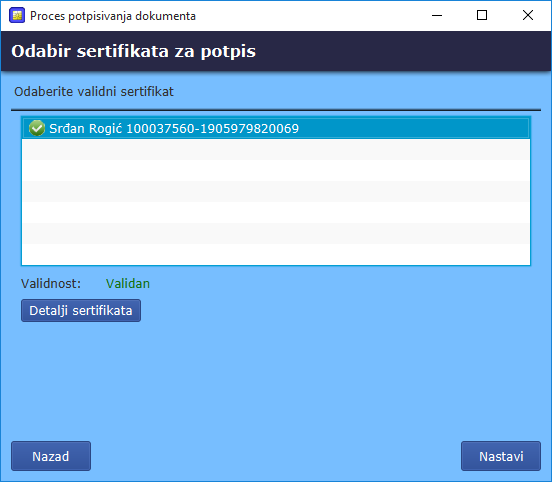Image resolution: width=552 pixels, height=482 pixels.
Task: Click the Validnost: label
Action: pyautogui.click(x=51, y=283)
